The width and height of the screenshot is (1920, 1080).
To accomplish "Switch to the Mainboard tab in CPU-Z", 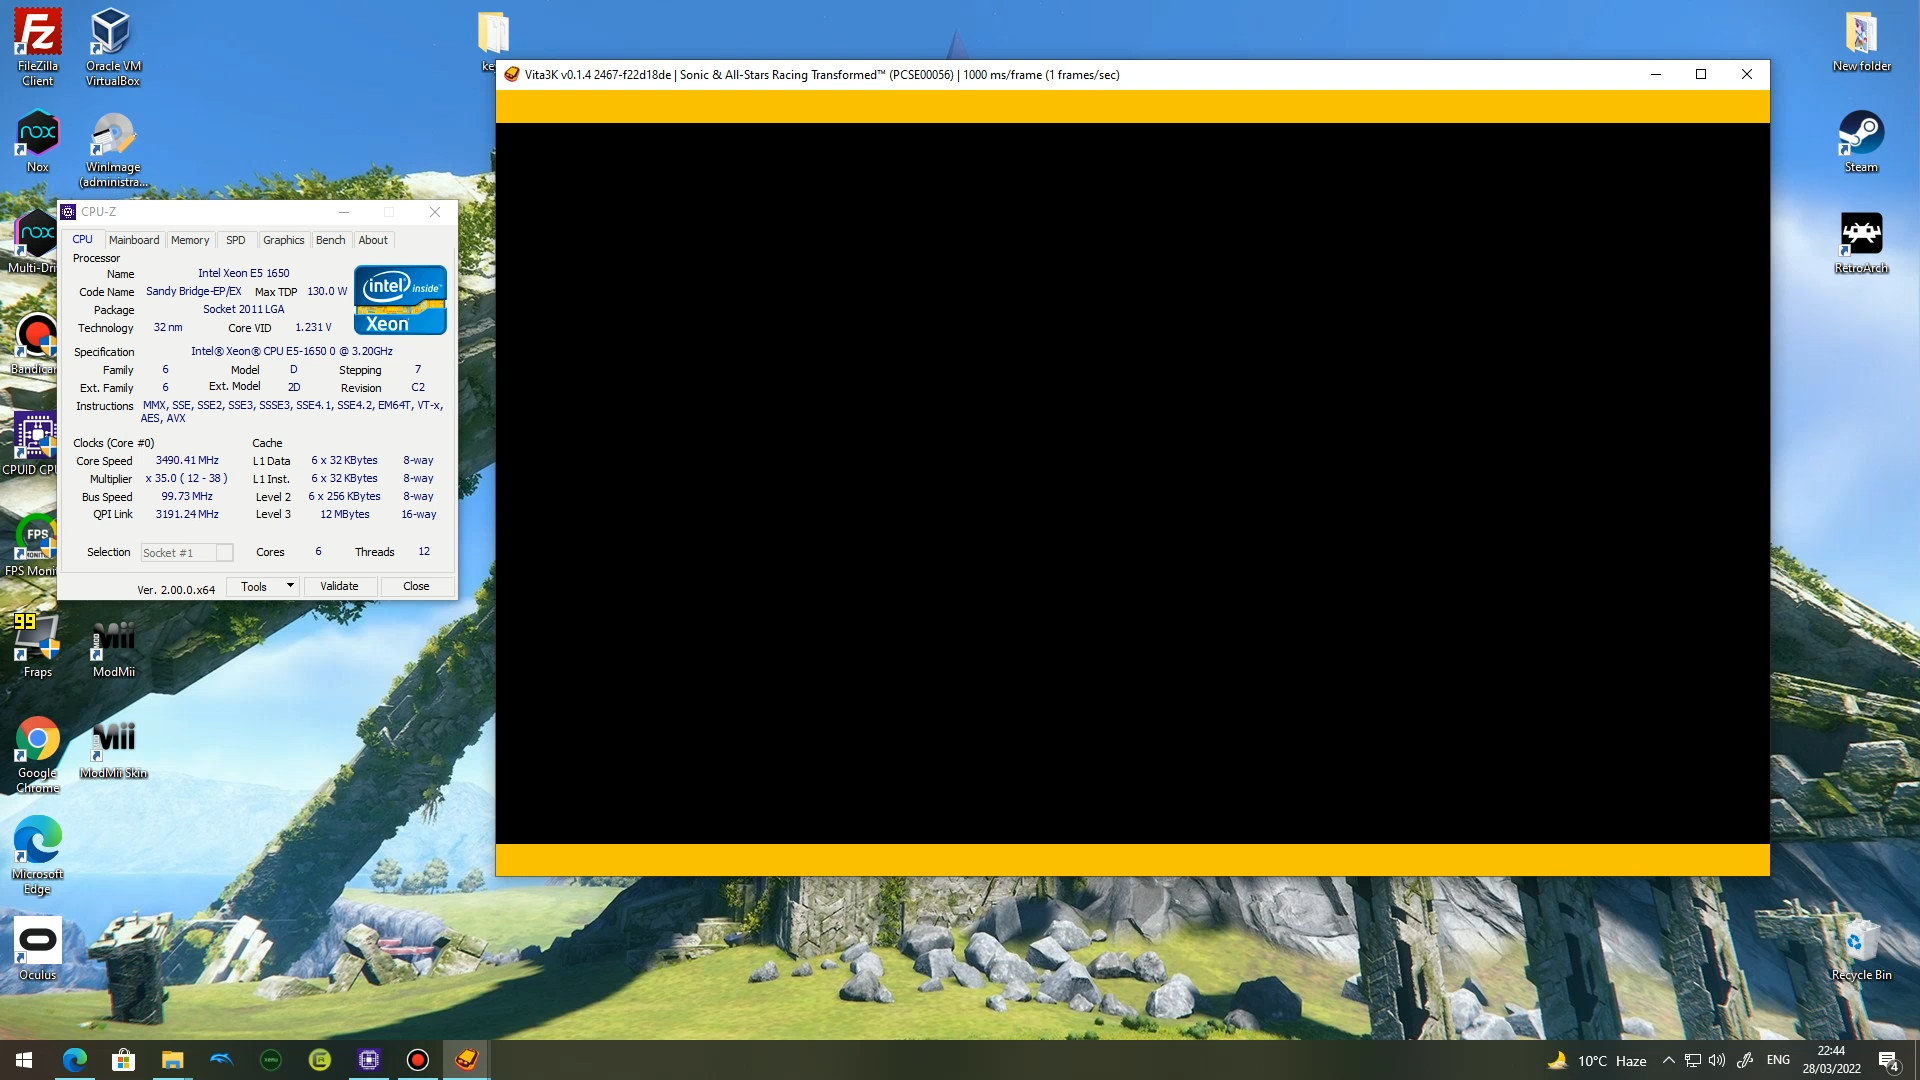I will tap(134, 240).
